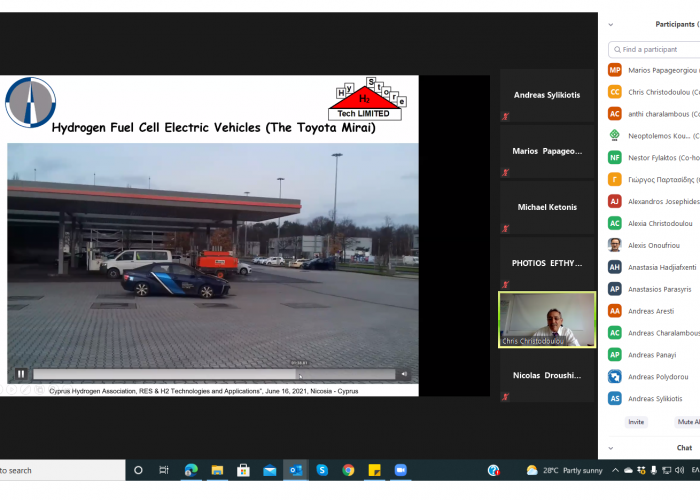
Task: Select Andreas Sylikiotis AS avatar
Action: [x=615, y=398]
